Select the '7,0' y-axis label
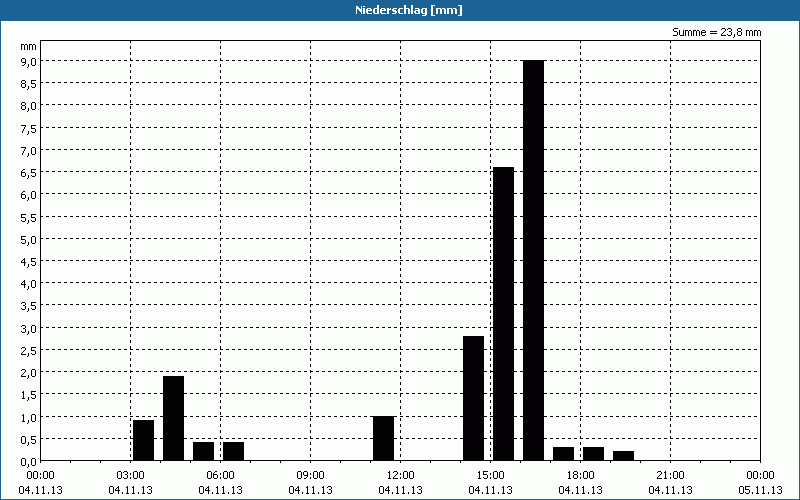 [x=29, y=151]
